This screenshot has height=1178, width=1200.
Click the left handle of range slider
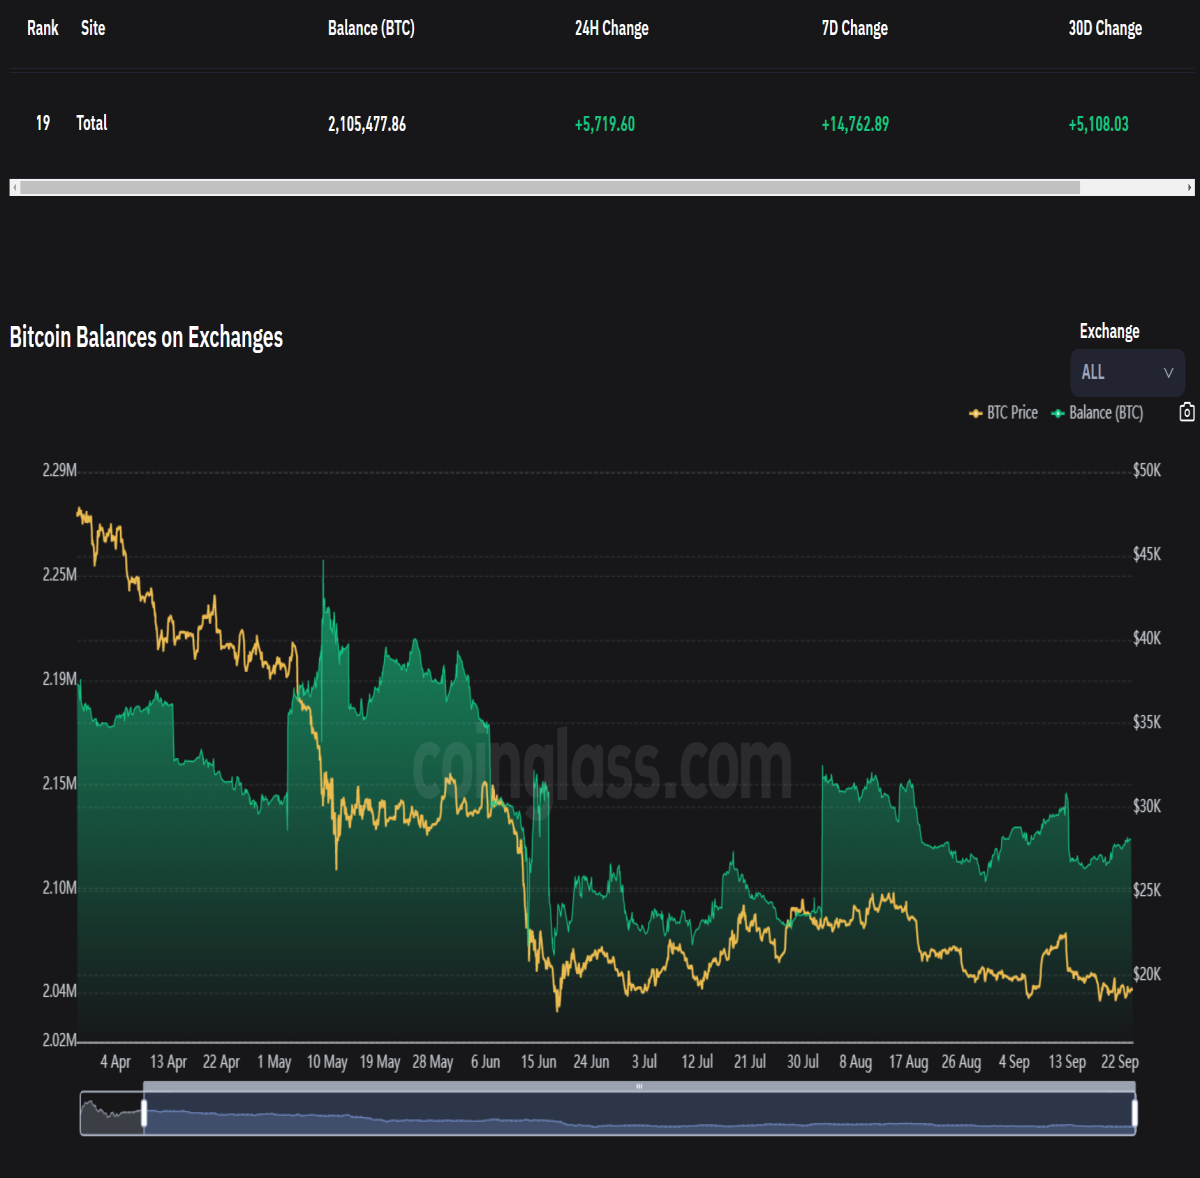[x=144, y=1113]
